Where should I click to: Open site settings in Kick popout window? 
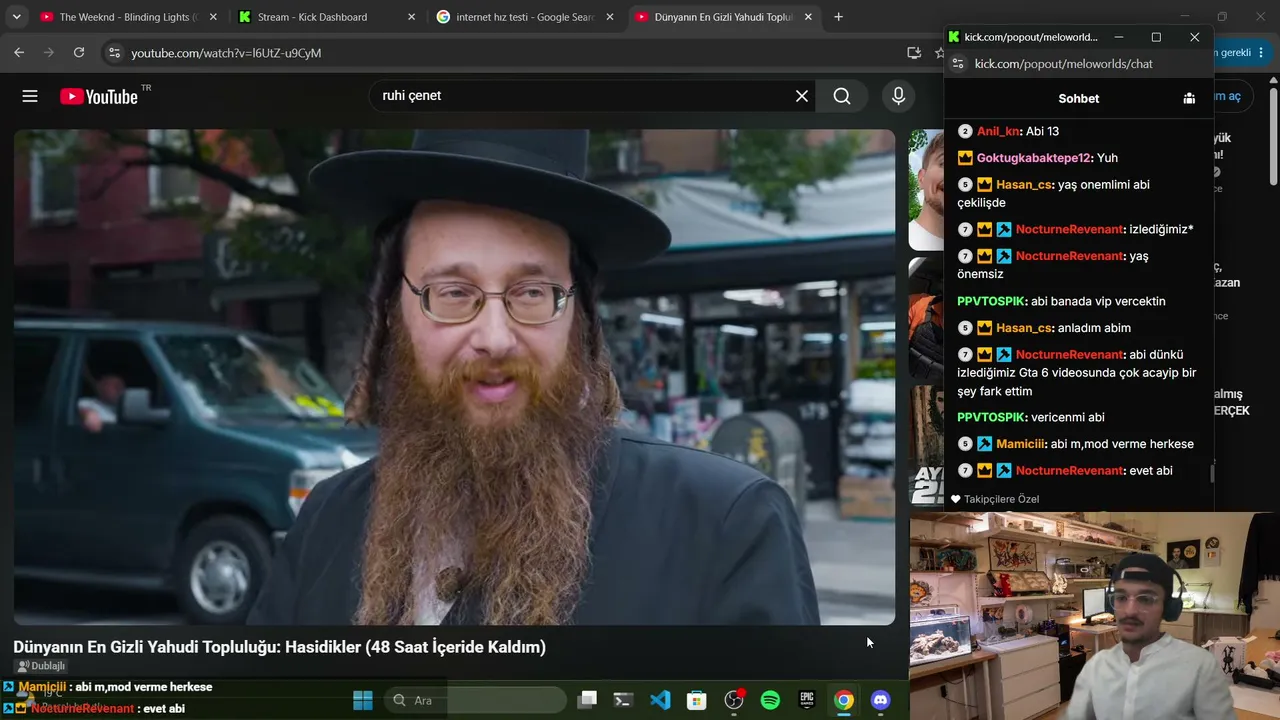(957, 64)
